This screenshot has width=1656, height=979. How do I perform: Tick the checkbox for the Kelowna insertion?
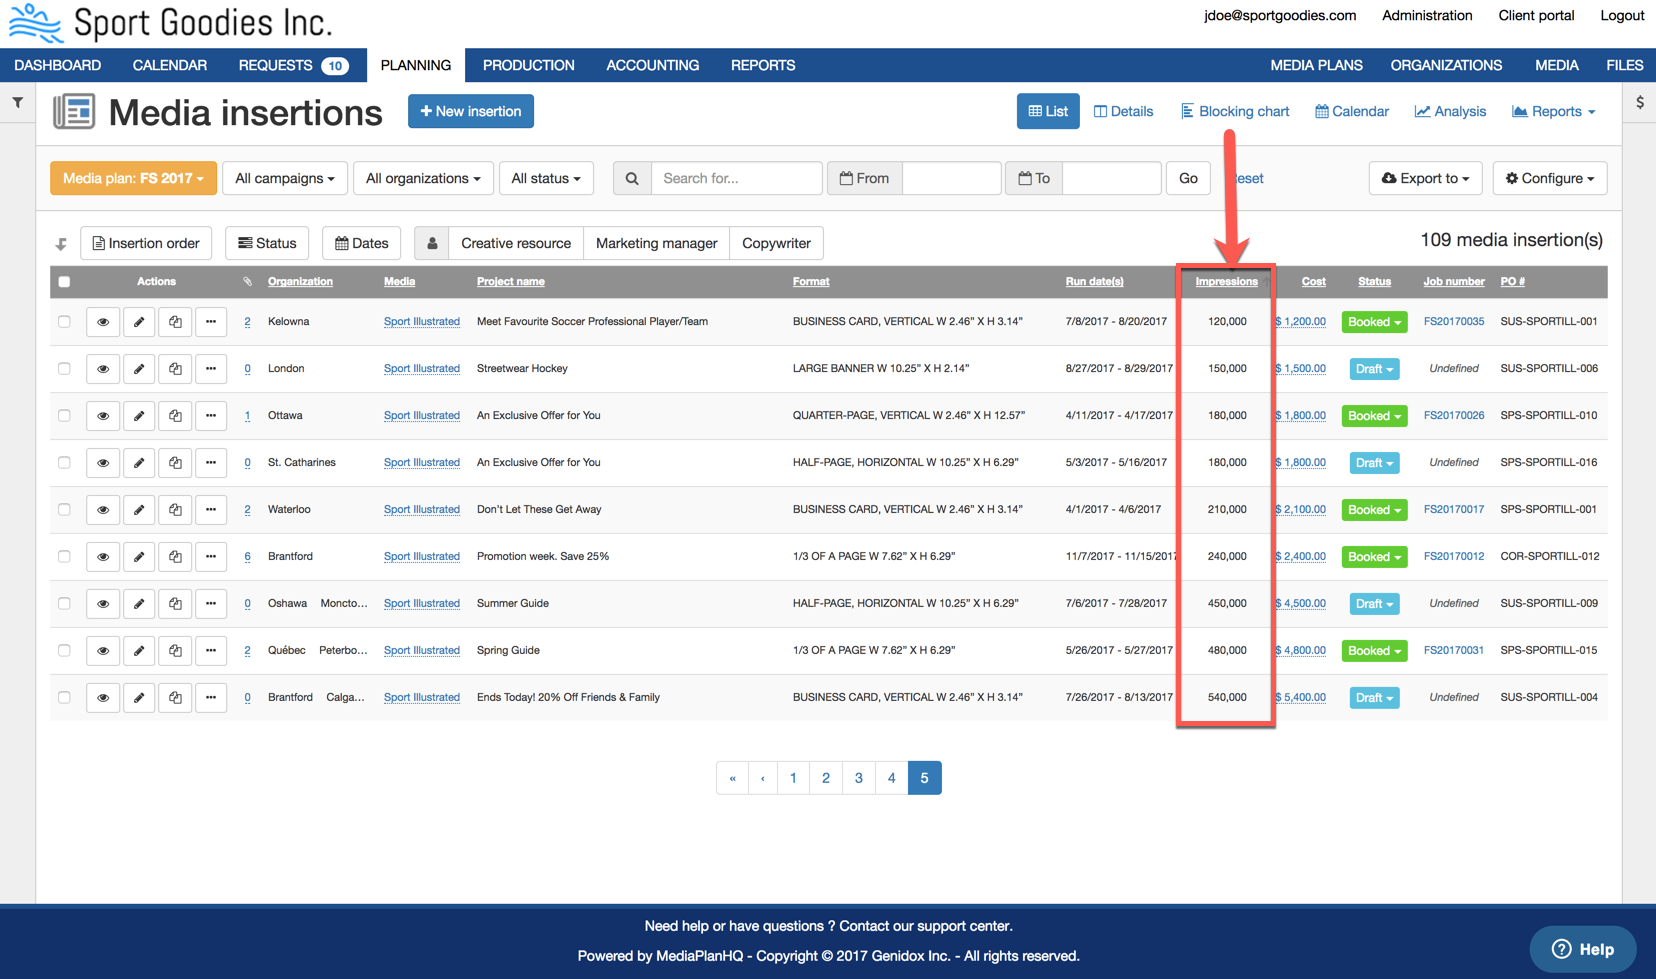click(x=64, y=322)
